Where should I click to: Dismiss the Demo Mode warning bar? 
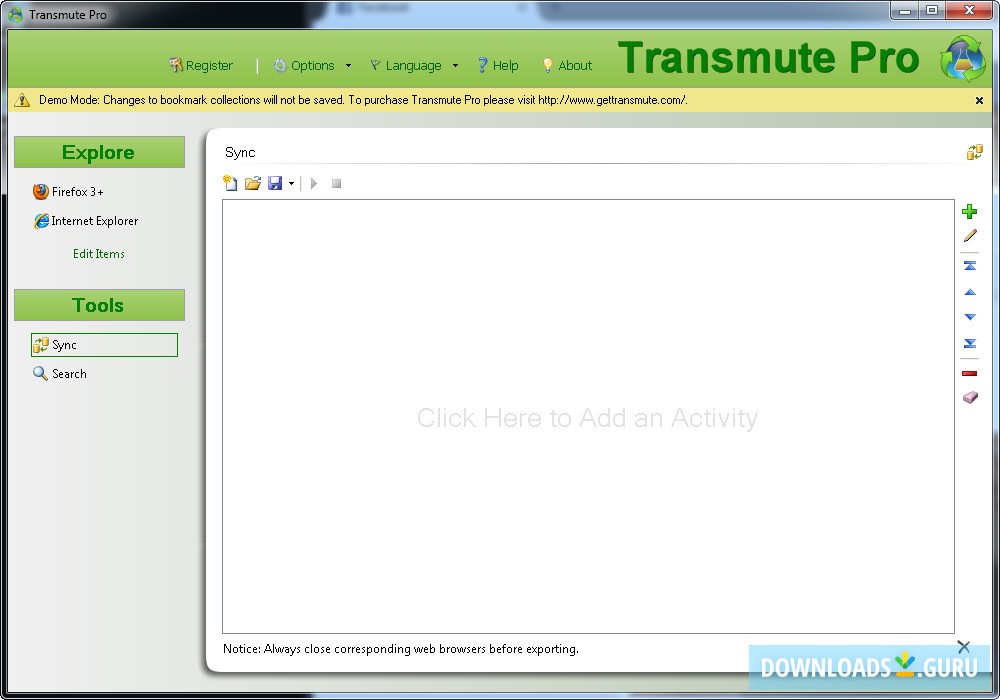(979, 100)
